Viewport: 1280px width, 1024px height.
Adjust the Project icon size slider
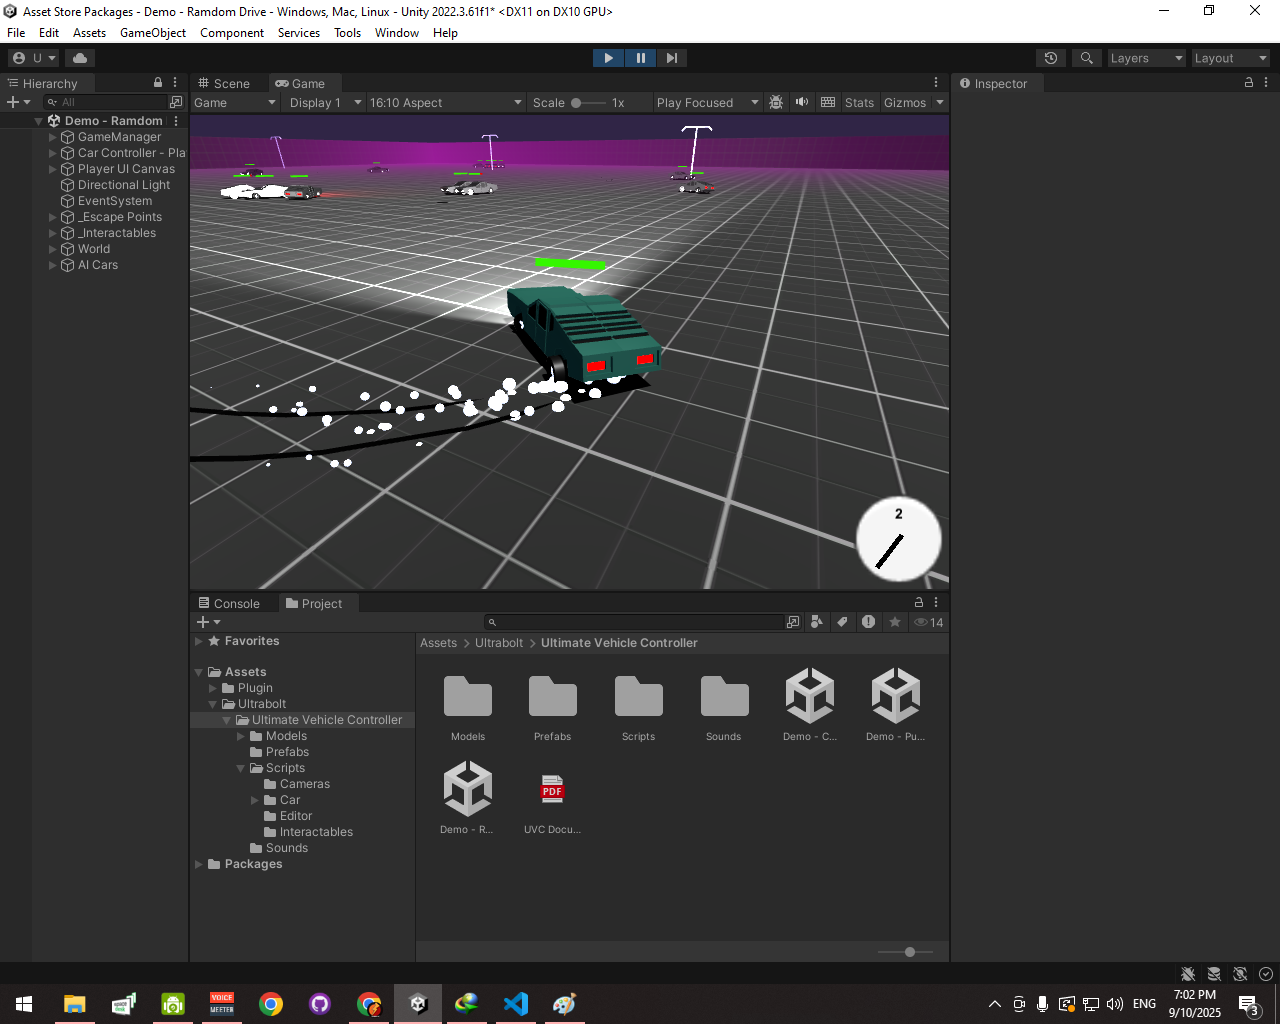click(906, 952)
